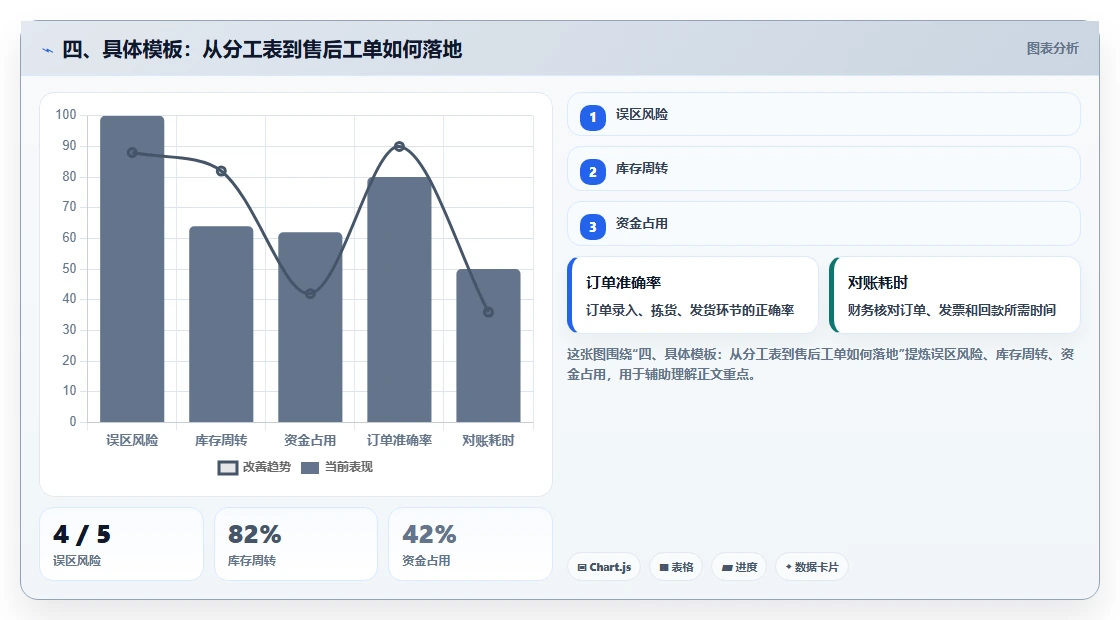The height and width of the screenshot is (620, 1120).
Task: Click the 订单准确率 x-axis label
Action: (x=399, y=441)
